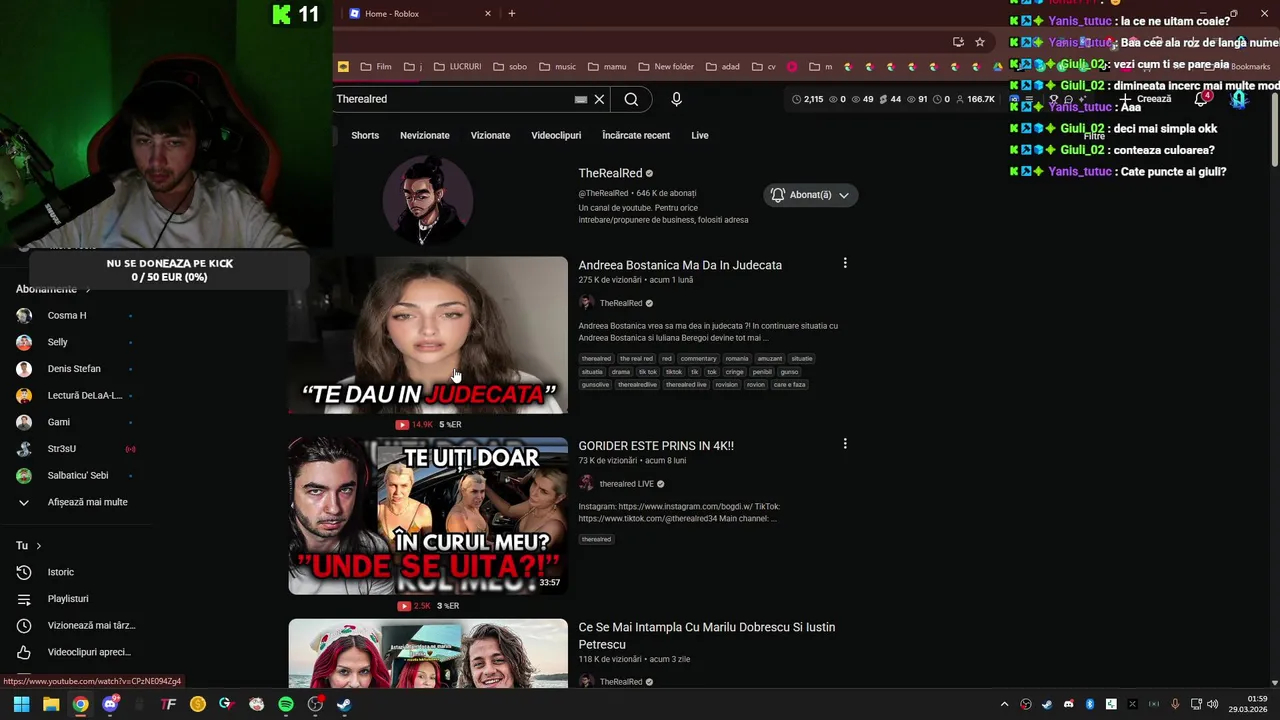Open Discord from the taskbar

tap(110, 704)
